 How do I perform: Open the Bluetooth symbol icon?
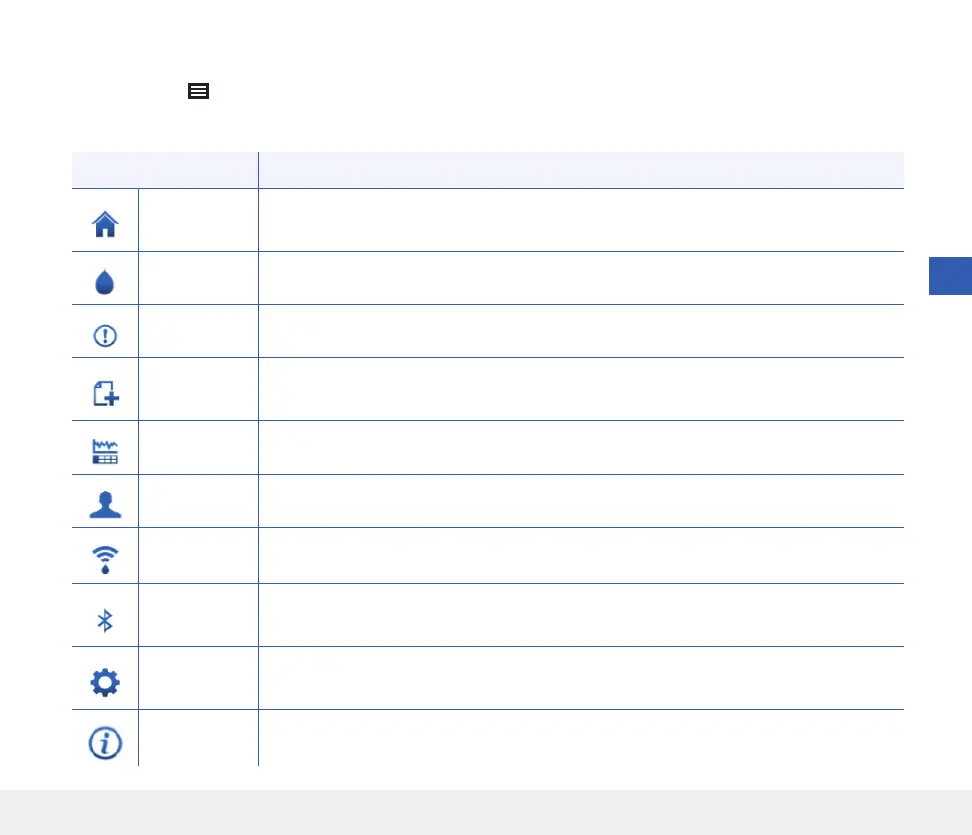105,621
